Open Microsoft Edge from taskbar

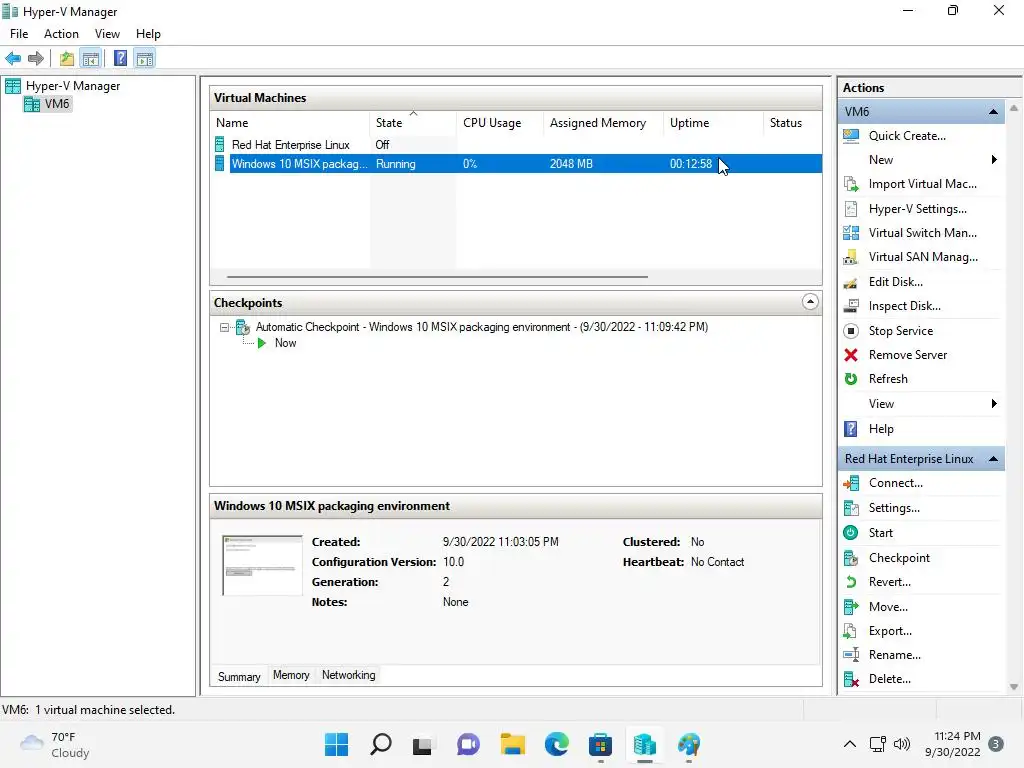[x=556, y=744]
